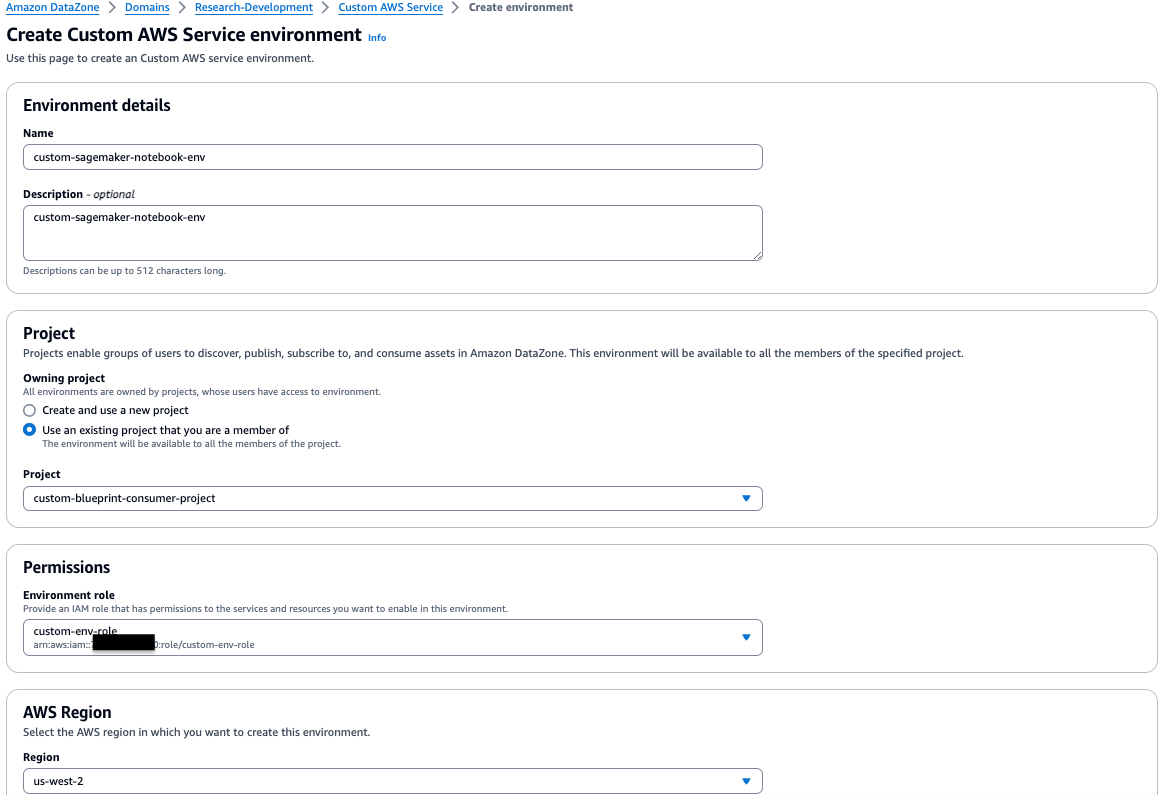Open the Amazon DataZone breadcrumb link
1164x795 pixels.
tap(53, 7)
